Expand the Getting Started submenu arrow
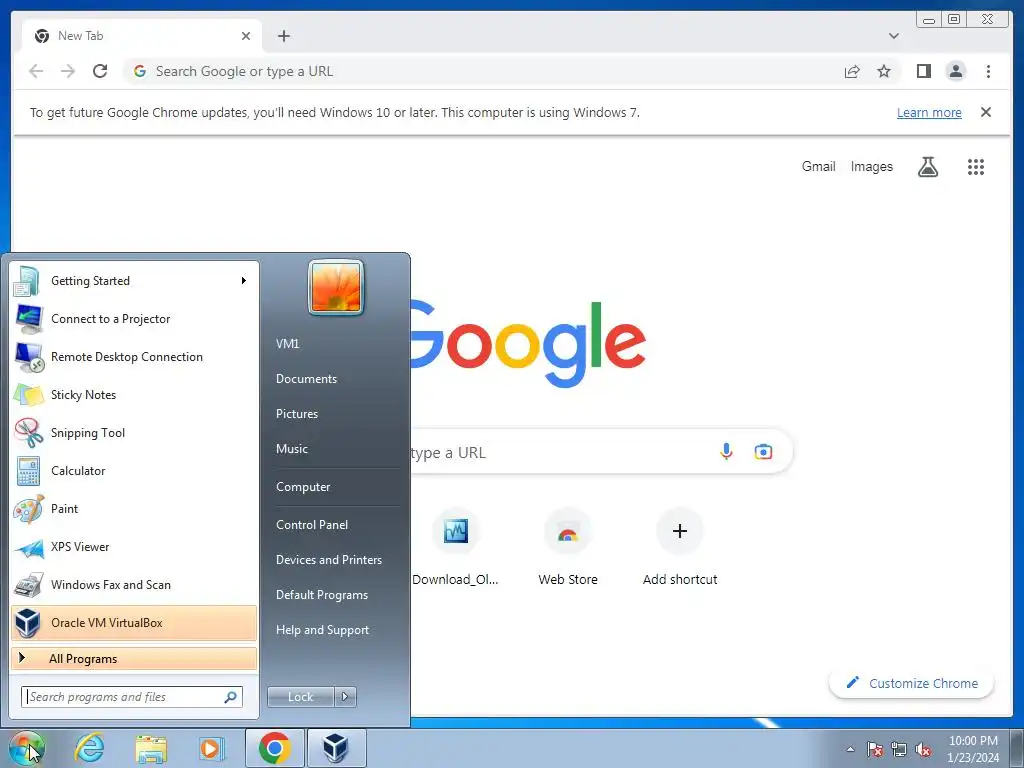1024x768 pixels. pos(244,281)
